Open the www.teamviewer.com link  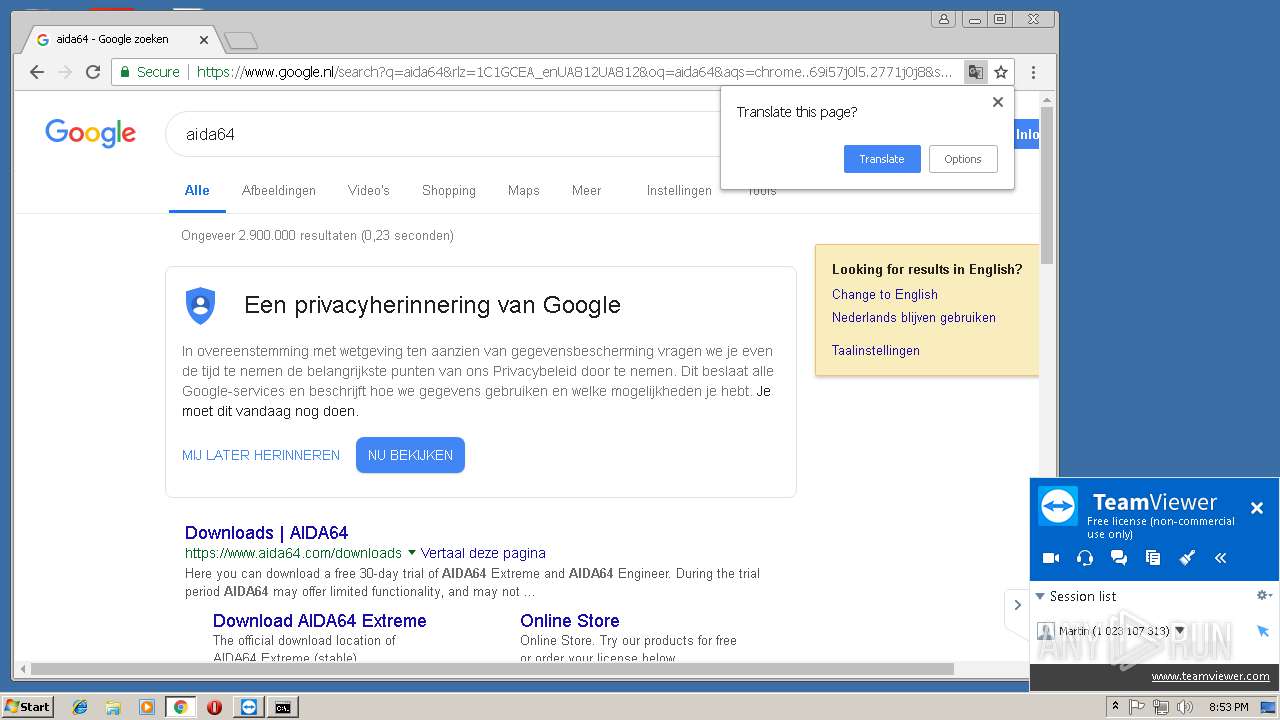tap(1210, 677)
